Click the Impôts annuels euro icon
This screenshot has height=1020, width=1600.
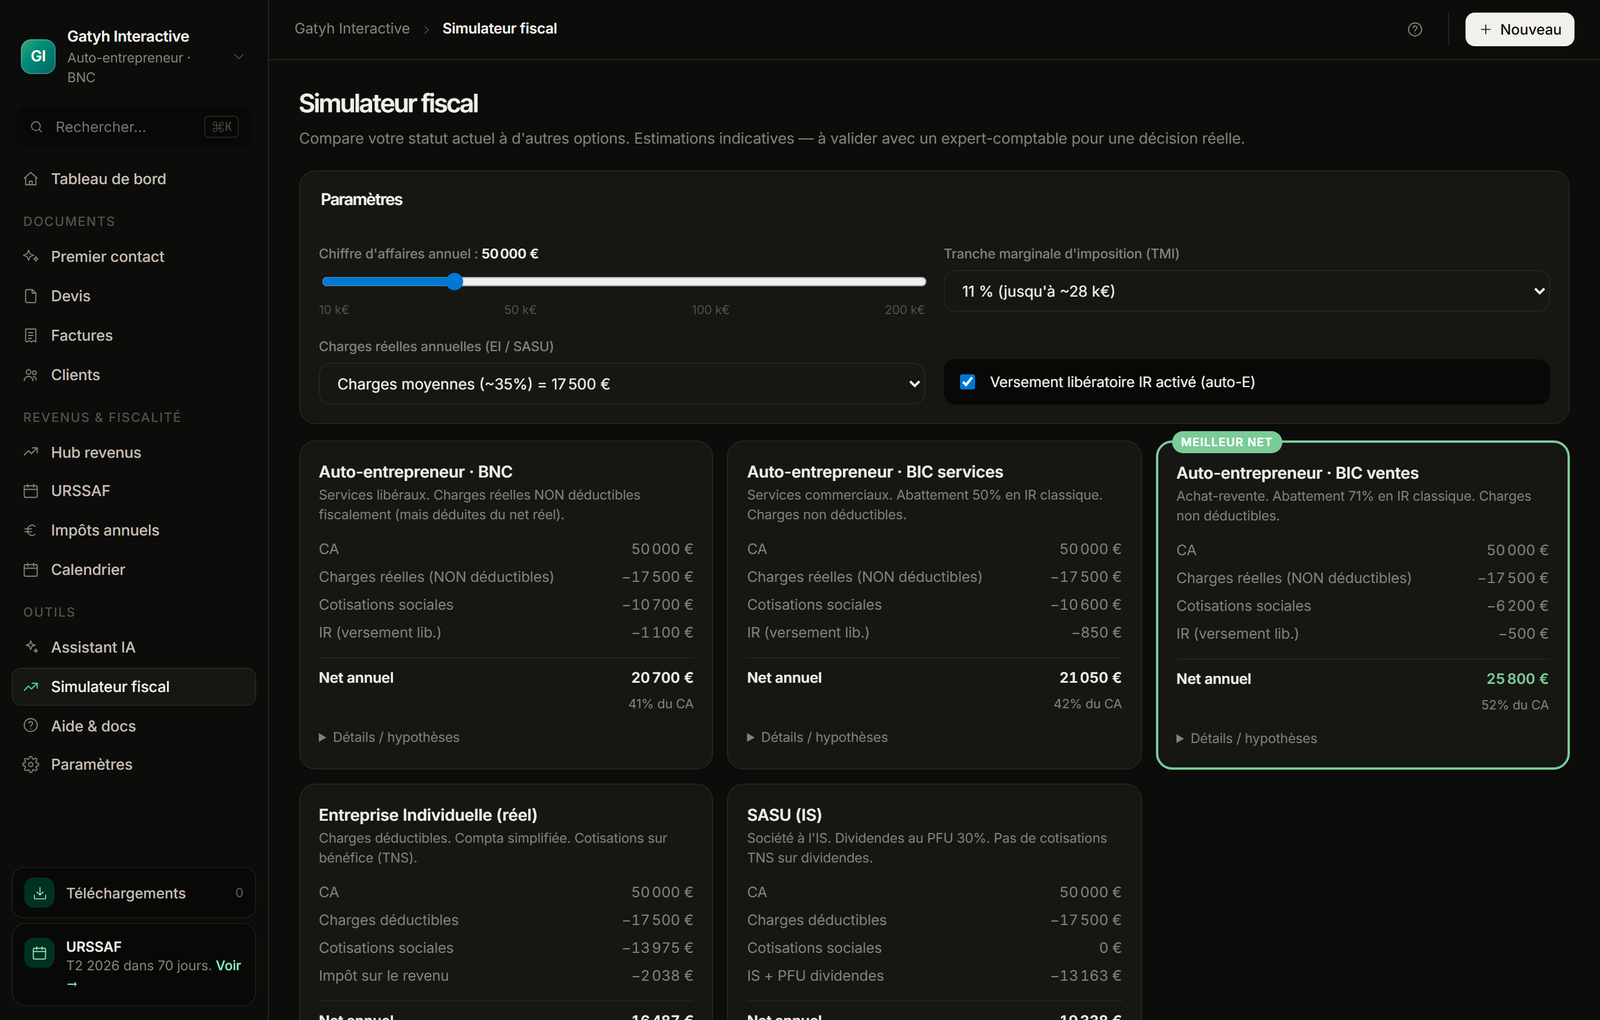31,531
